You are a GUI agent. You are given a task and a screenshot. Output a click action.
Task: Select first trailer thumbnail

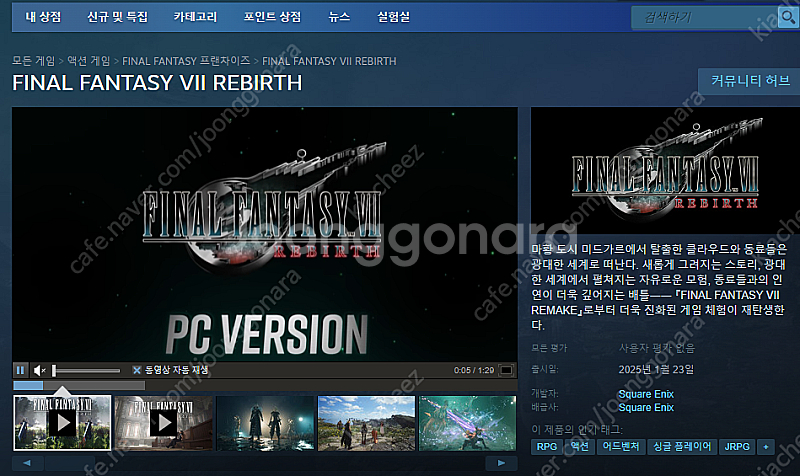coord(62,422)
